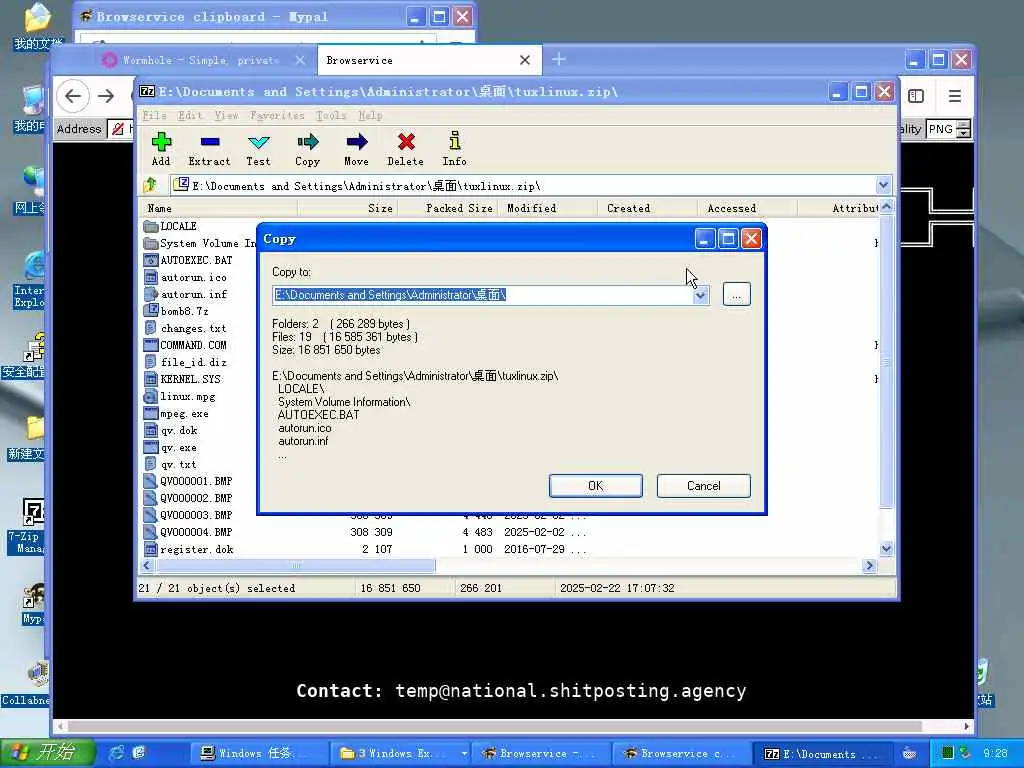Open the View menu in 7-Zip

point(227,116)
